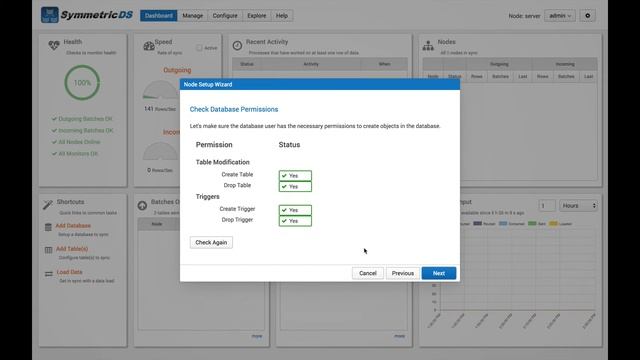Click the Activity column header
This screenshot has width=640, height=360.
(x=311, y=64)
